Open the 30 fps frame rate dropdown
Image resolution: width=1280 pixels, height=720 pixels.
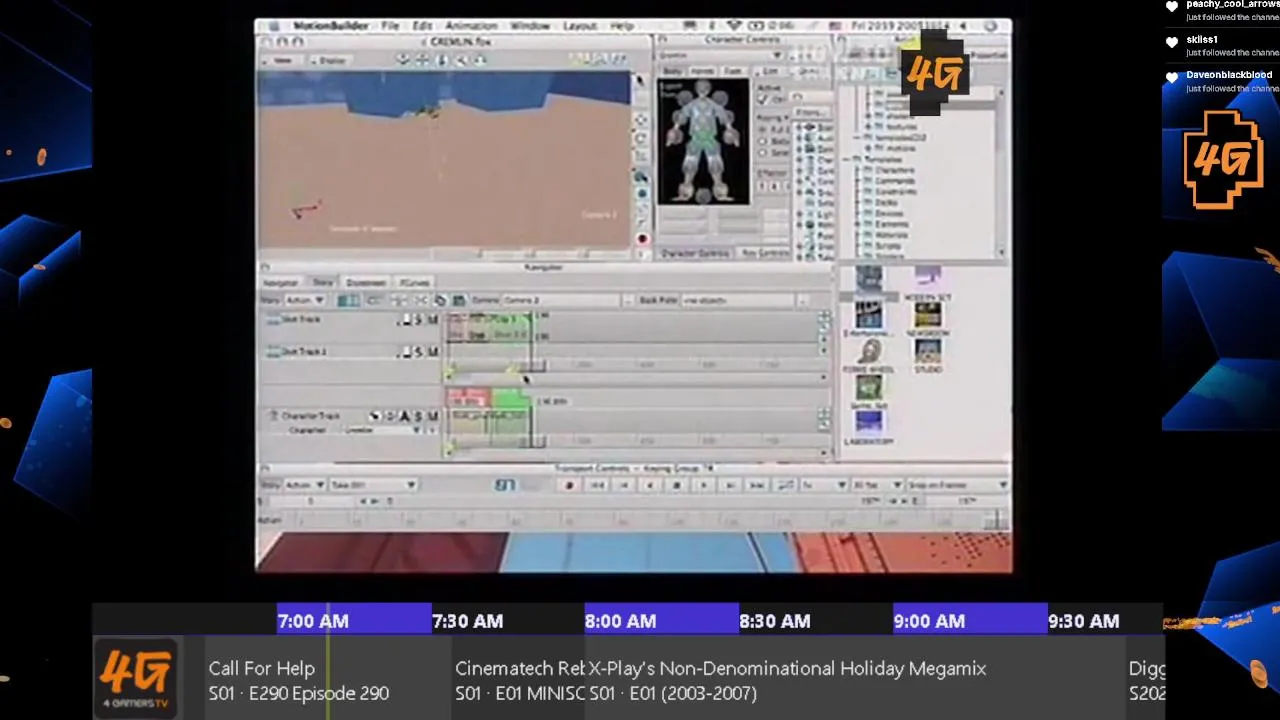(876, 485)
